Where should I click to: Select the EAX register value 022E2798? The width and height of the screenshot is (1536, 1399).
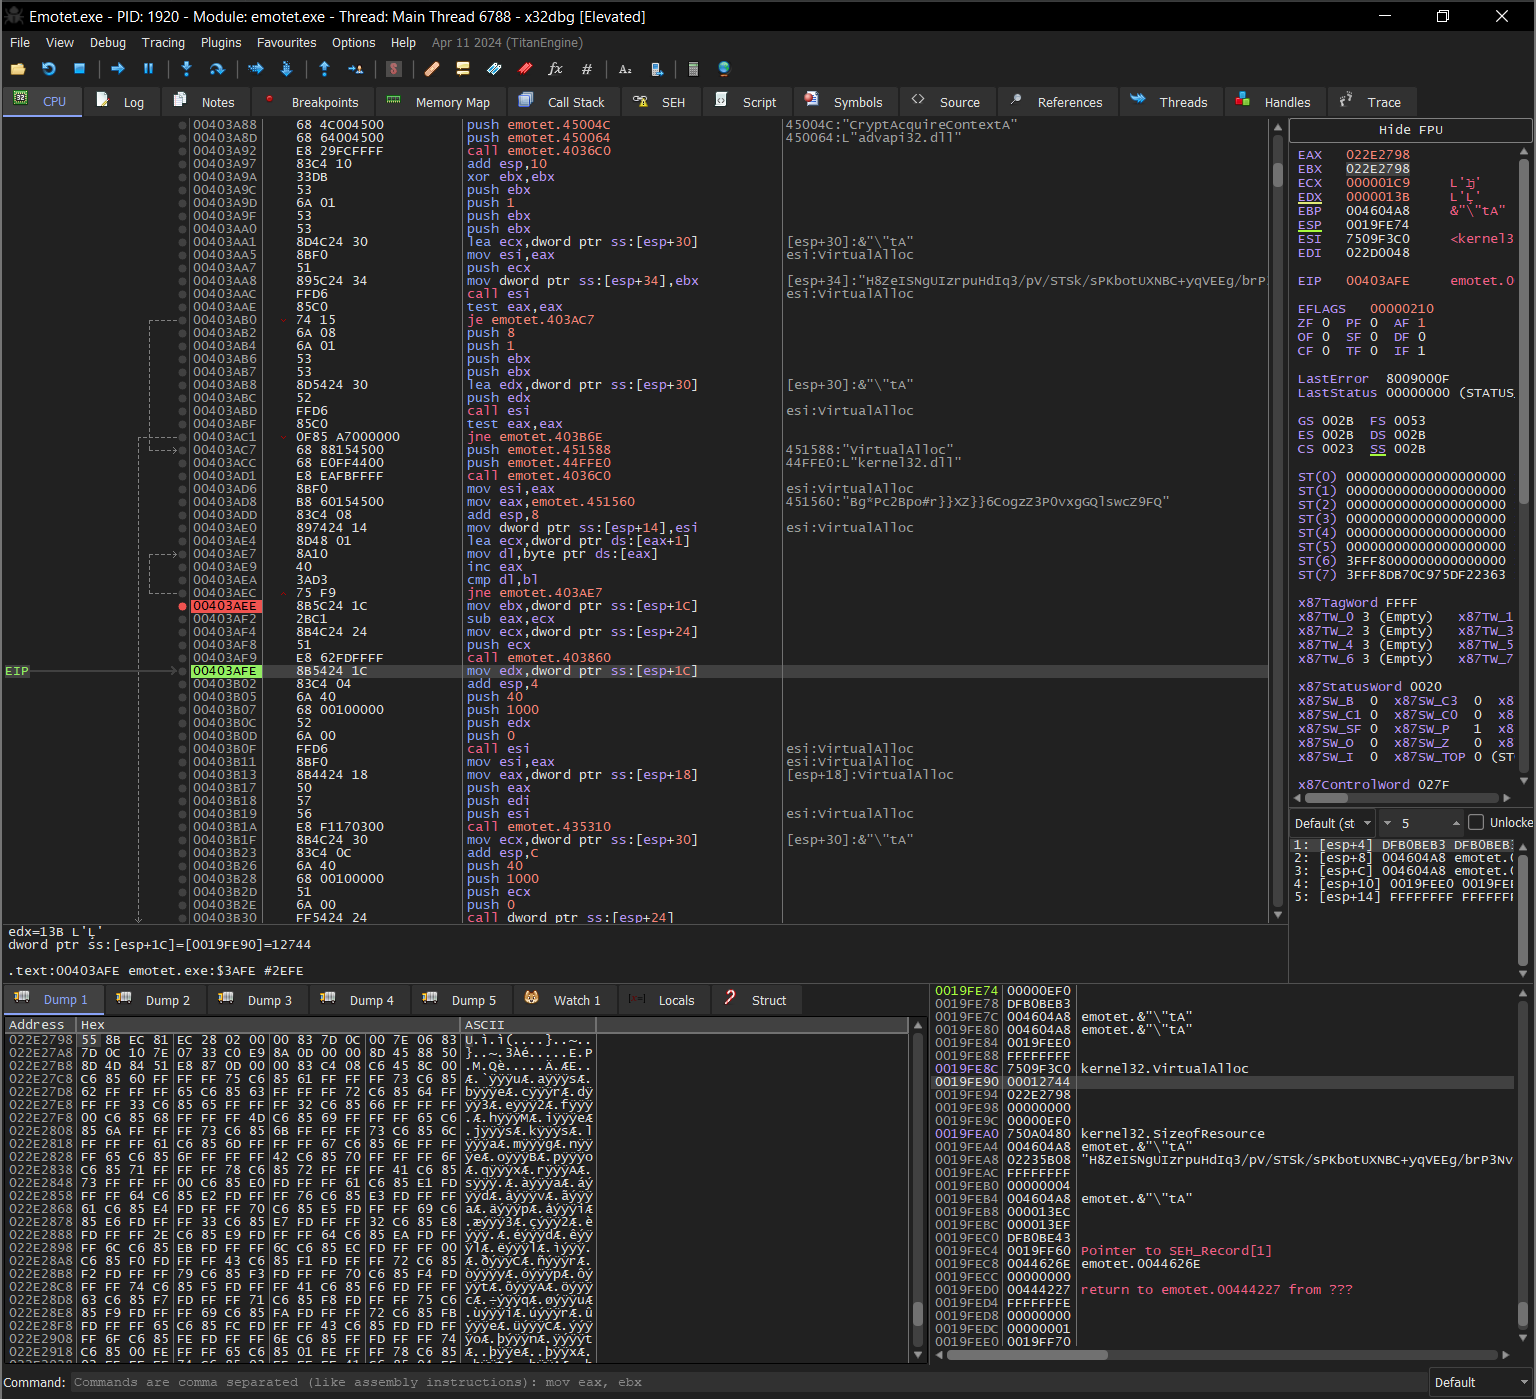(x=1377, y=155)
